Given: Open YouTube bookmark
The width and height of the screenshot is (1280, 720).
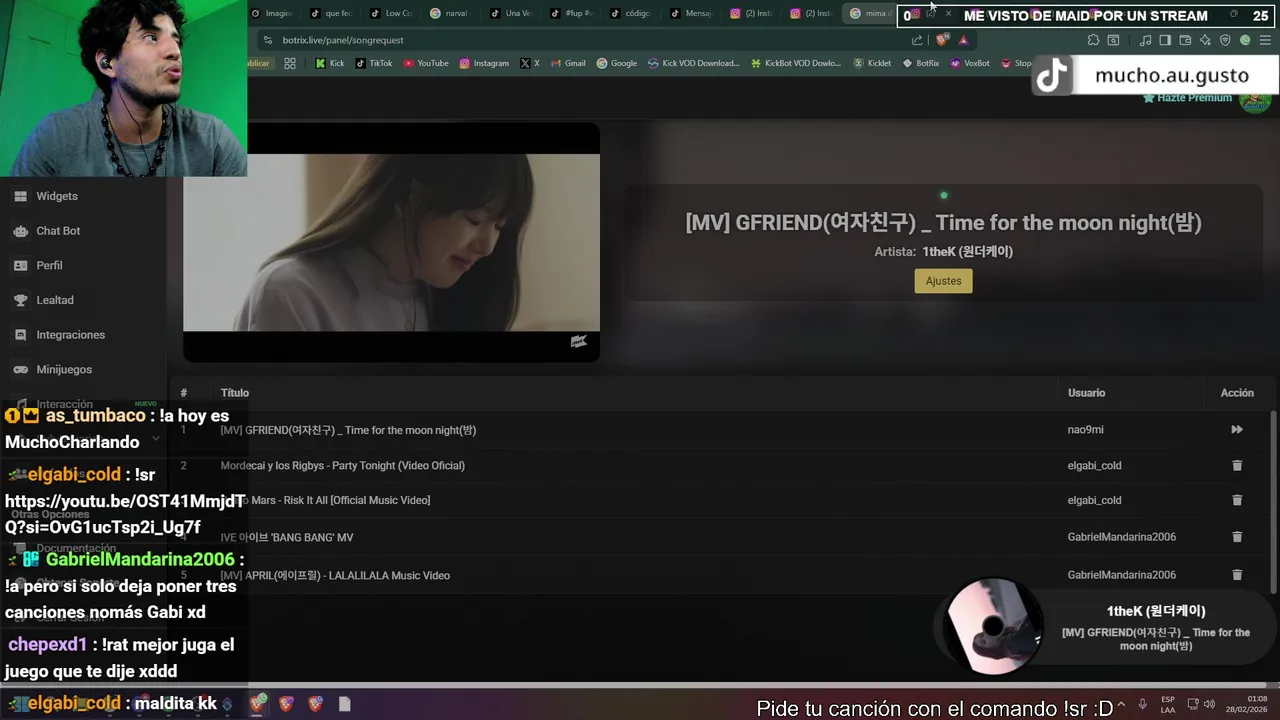Looking at the screenshot, I should (x=426, y=63).
